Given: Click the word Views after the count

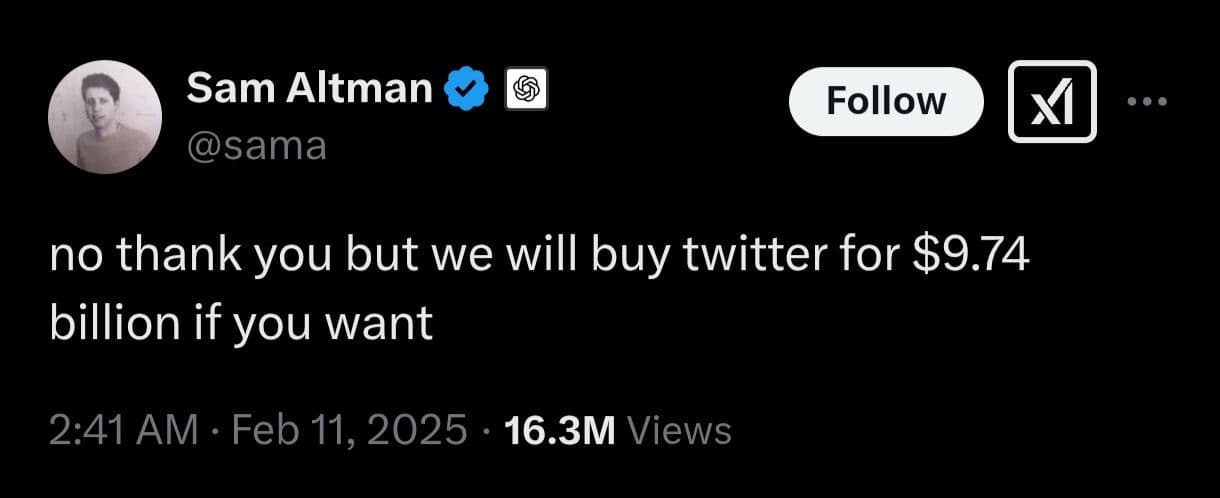Looking at the screenshot, I should point(678,431).
